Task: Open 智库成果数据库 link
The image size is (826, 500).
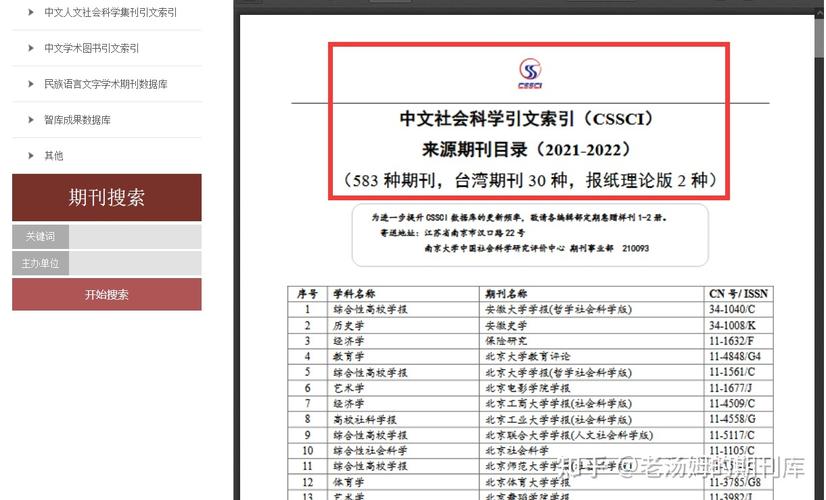Action: coord(77,120)
